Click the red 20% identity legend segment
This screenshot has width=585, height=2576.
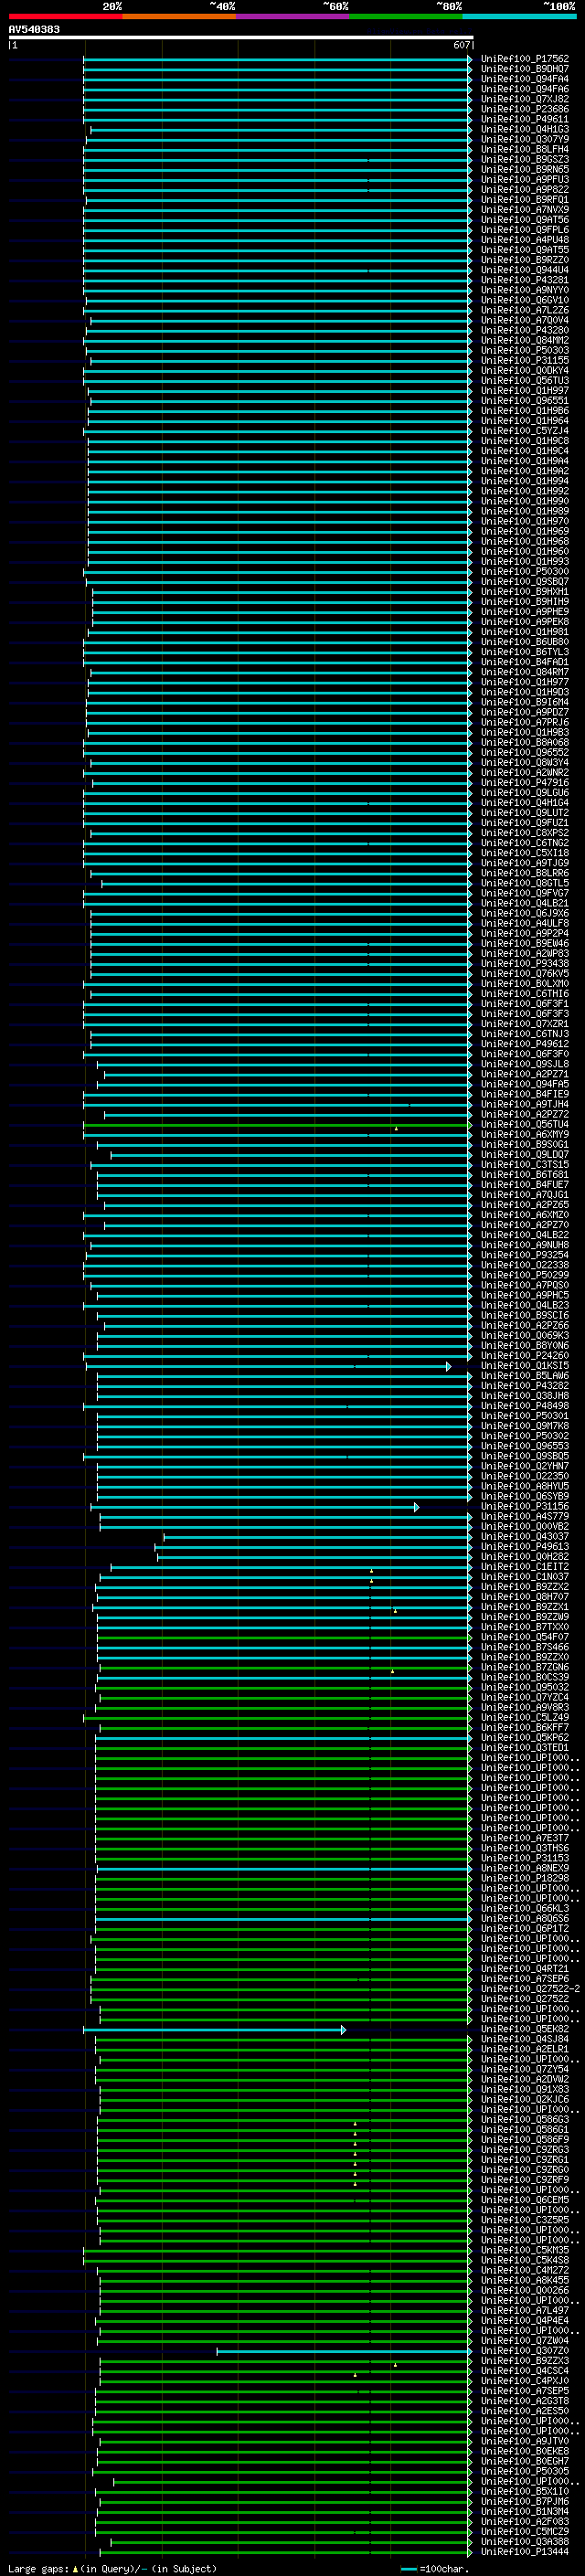pyautogui.click(x=65, y=16)
